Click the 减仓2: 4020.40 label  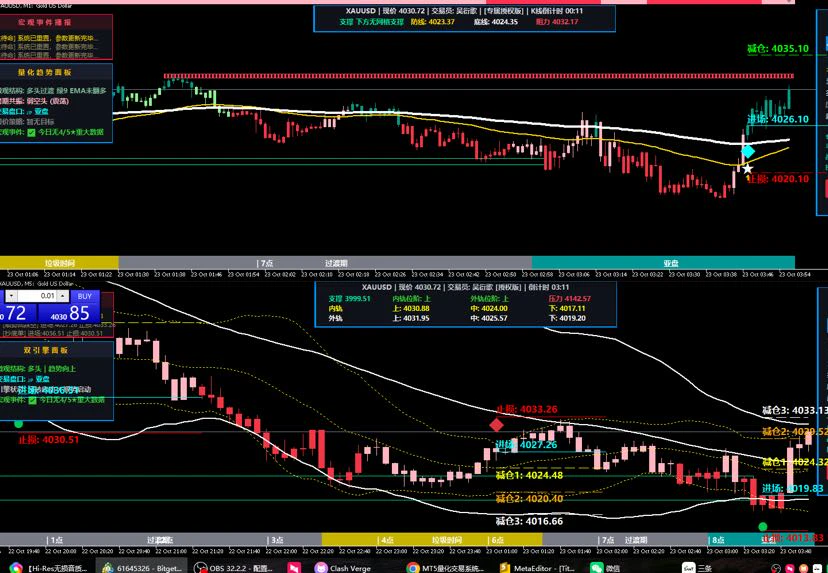coord(529,499)
